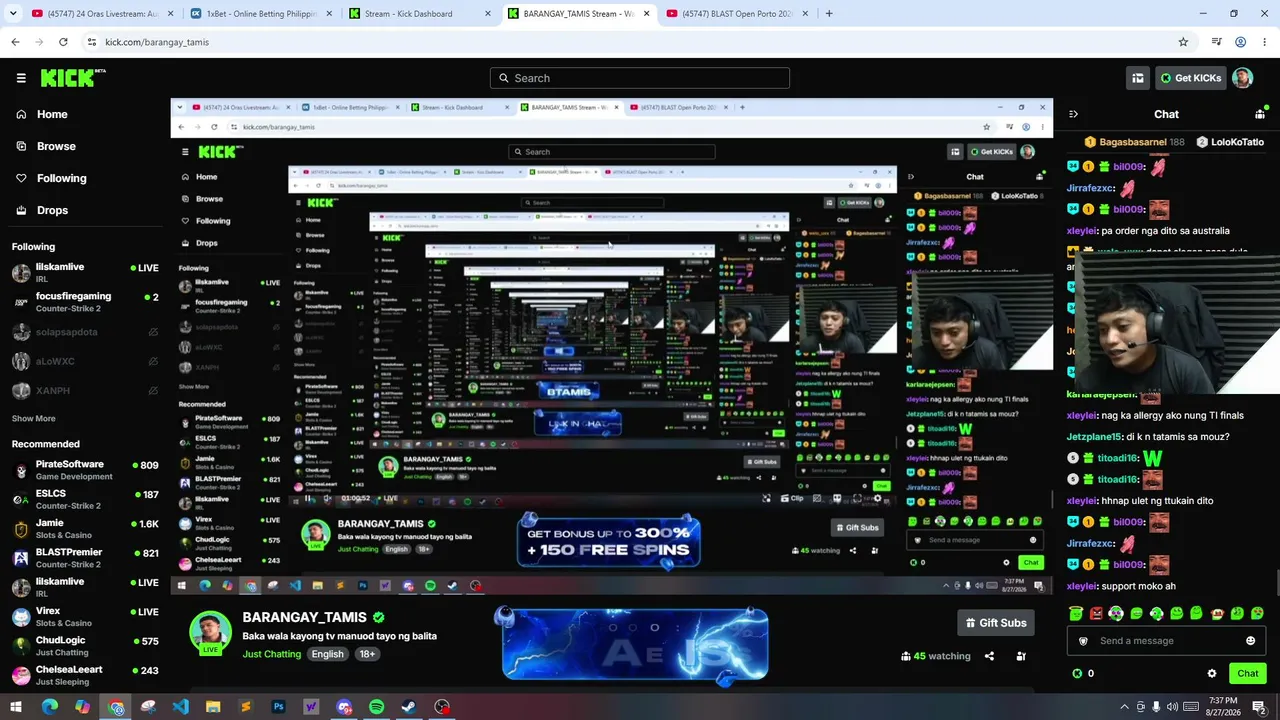Open the emoji picker in message box
This screenshot has height=720, width=1280.
pos(1250,641)
